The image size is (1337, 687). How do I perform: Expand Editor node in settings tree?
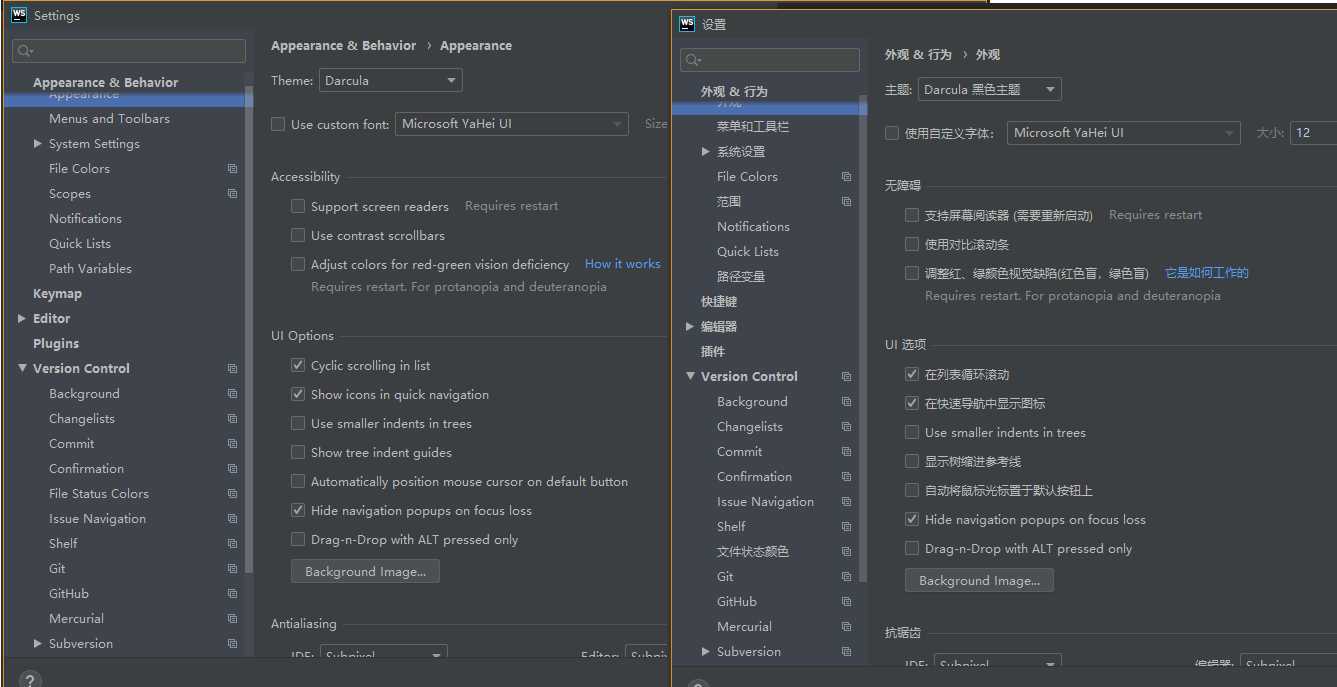point(22,319)
